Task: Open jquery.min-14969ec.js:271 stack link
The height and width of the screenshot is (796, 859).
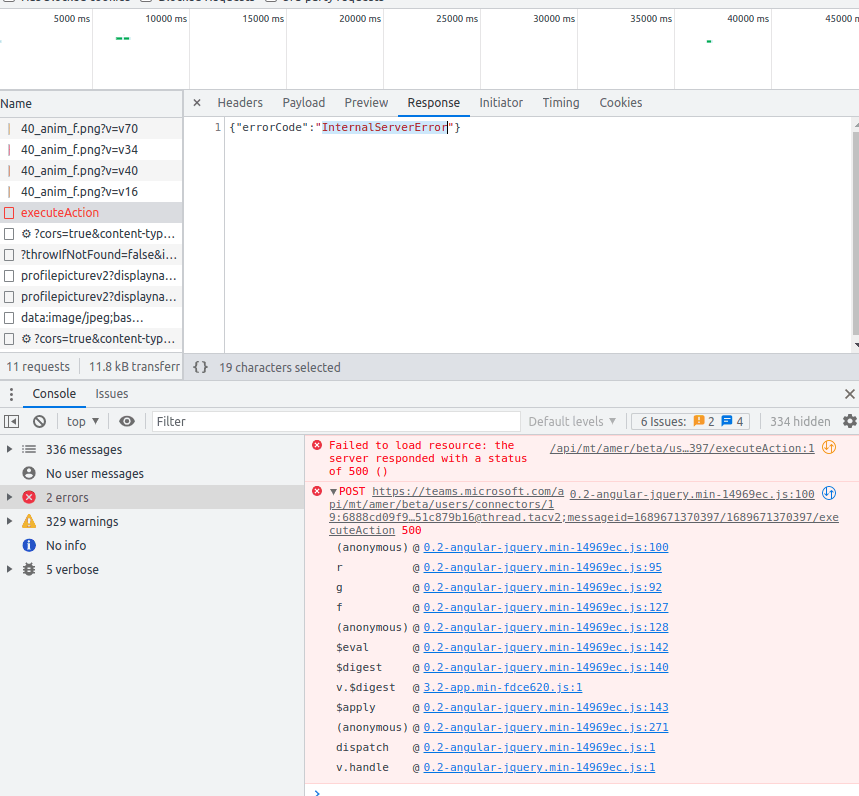Action: coord(546,727)
